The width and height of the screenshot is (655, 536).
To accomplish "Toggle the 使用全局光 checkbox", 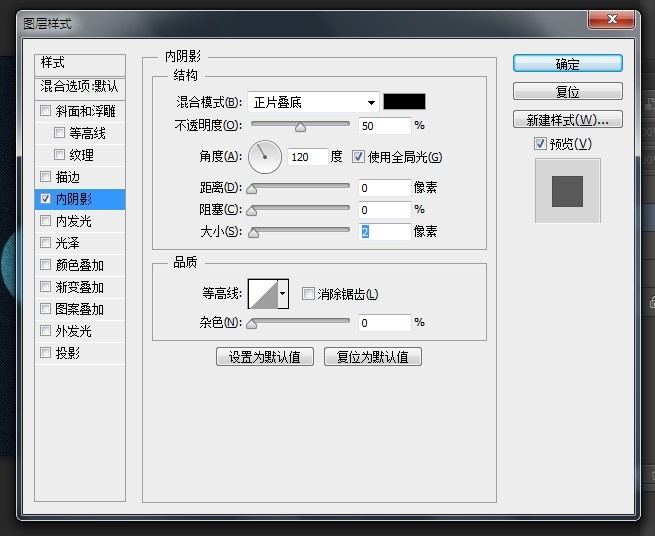I will click(x=359, y=157).
